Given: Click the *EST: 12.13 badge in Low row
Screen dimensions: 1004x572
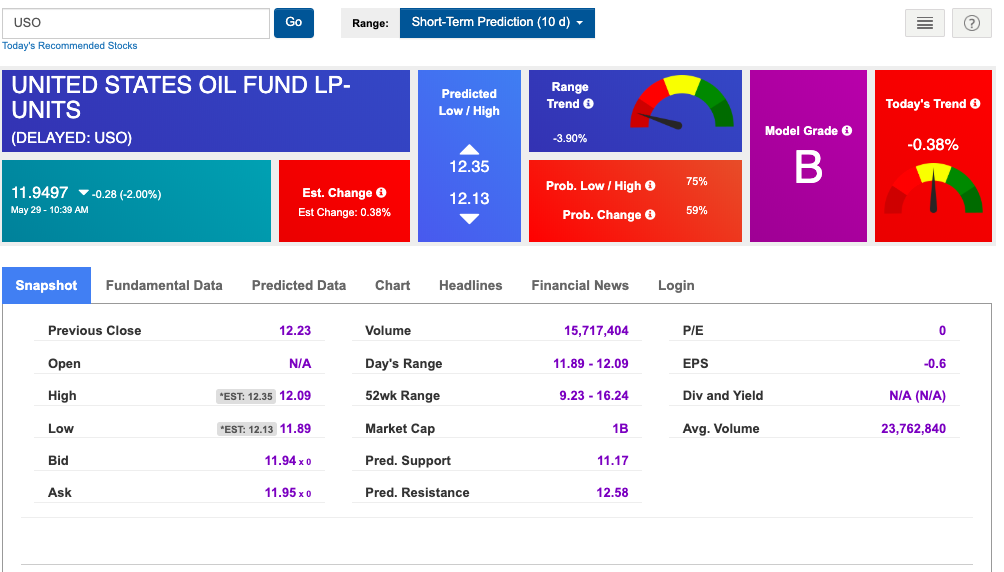Looking at the screenshot, I should pyautogui.click(x=247, y=429).
